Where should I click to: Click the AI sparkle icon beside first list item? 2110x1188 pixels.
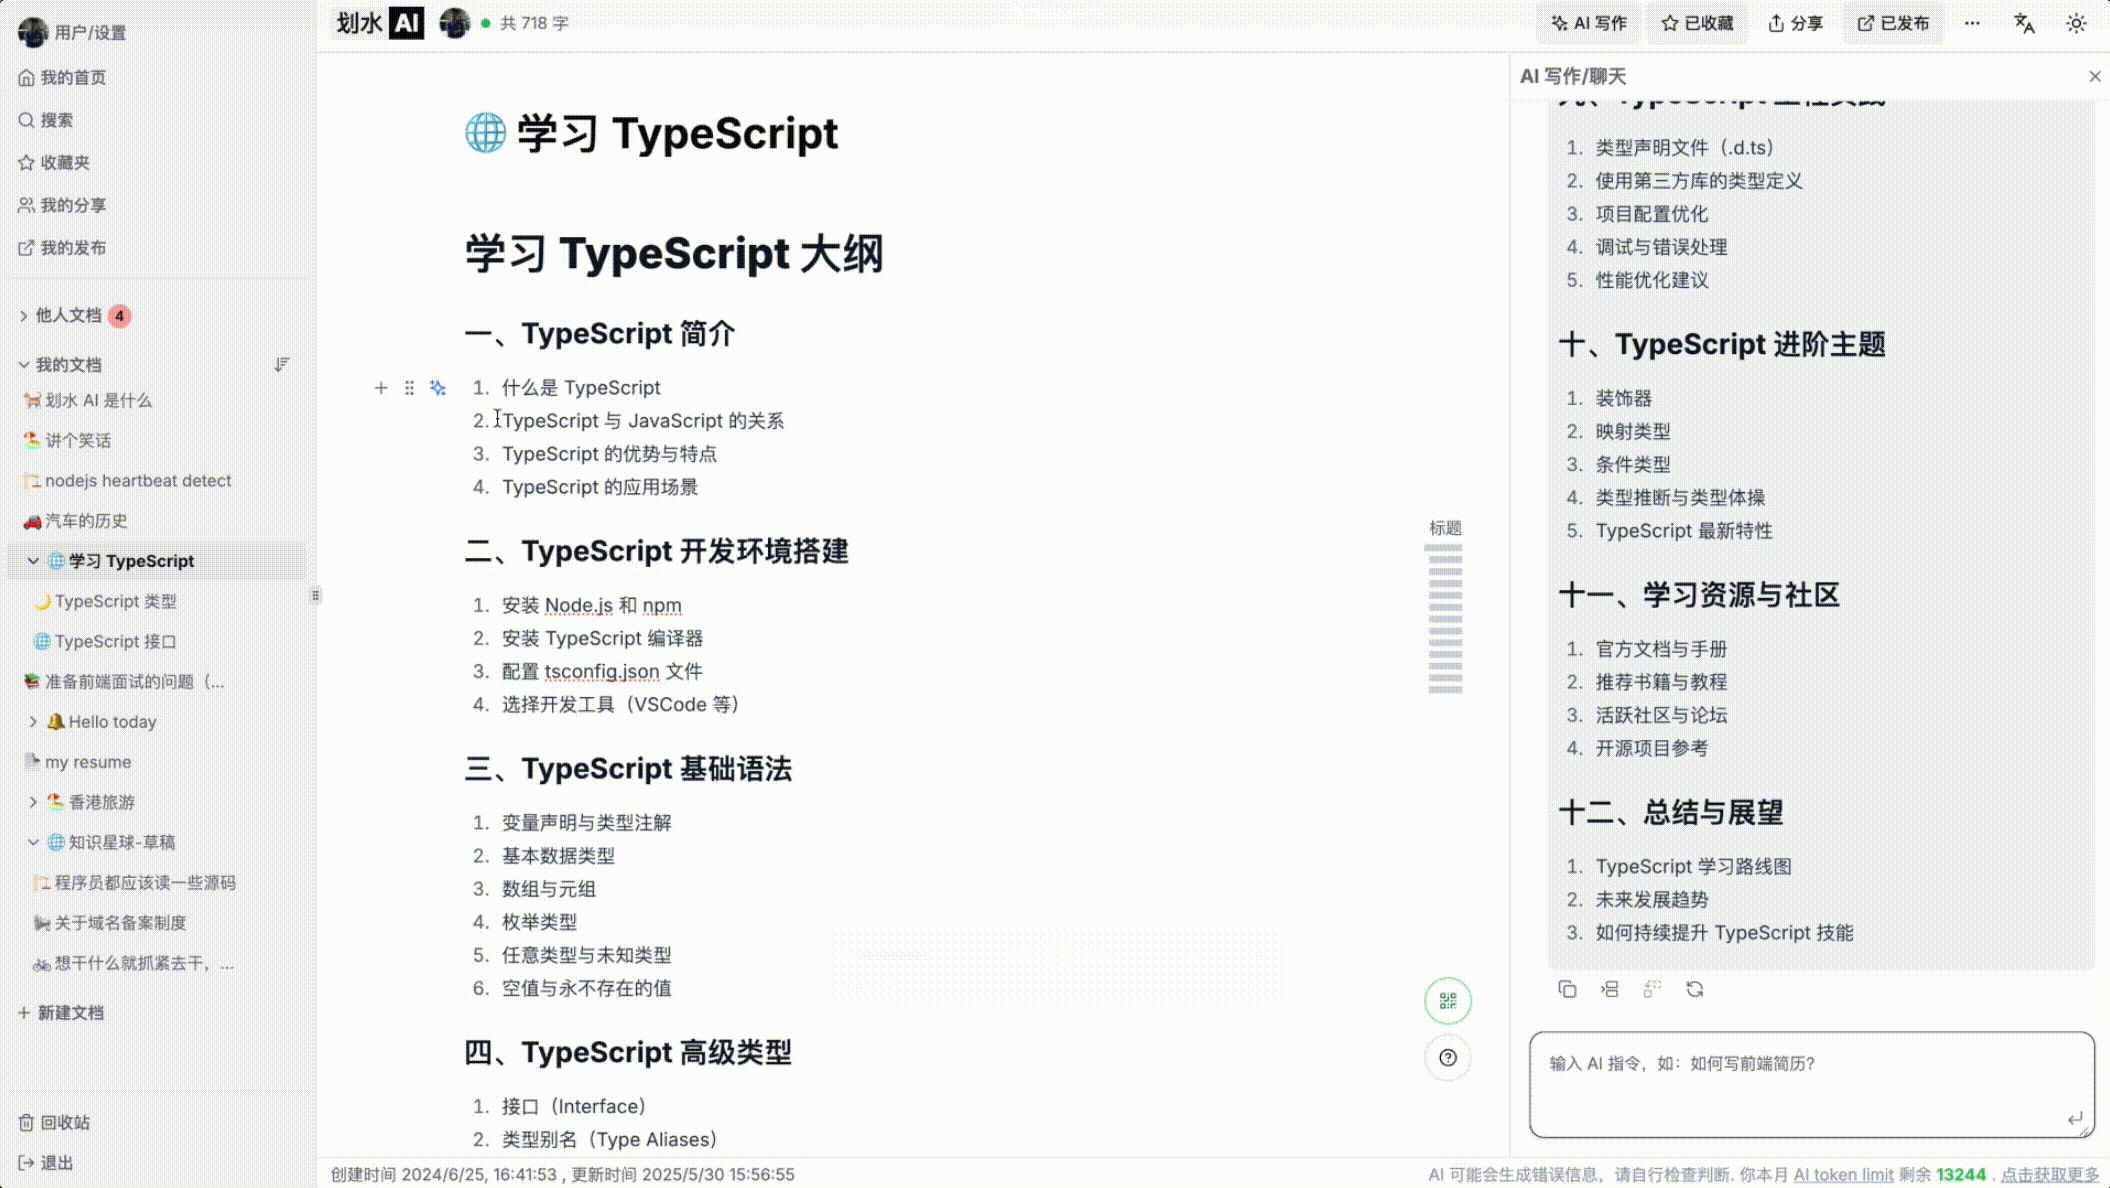click(x=438, y=388)
